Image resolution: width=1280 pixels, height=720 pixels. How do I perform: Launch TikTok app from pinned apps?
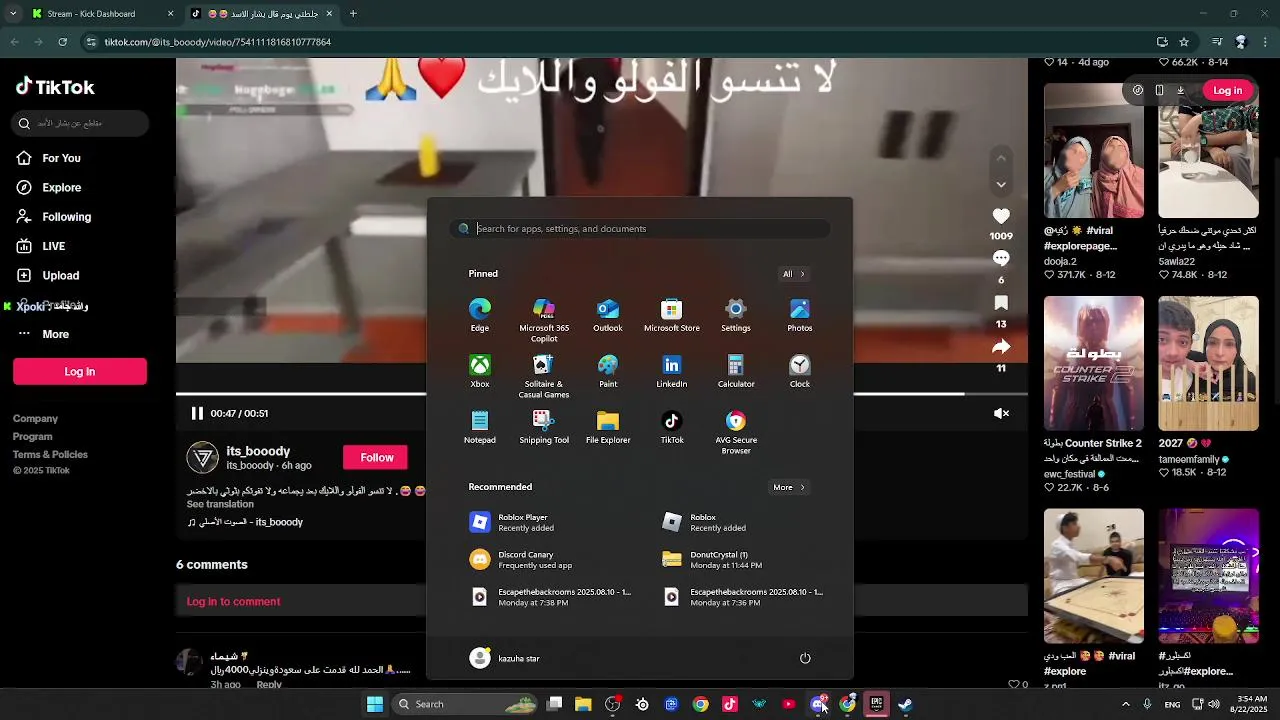point(672,427)
